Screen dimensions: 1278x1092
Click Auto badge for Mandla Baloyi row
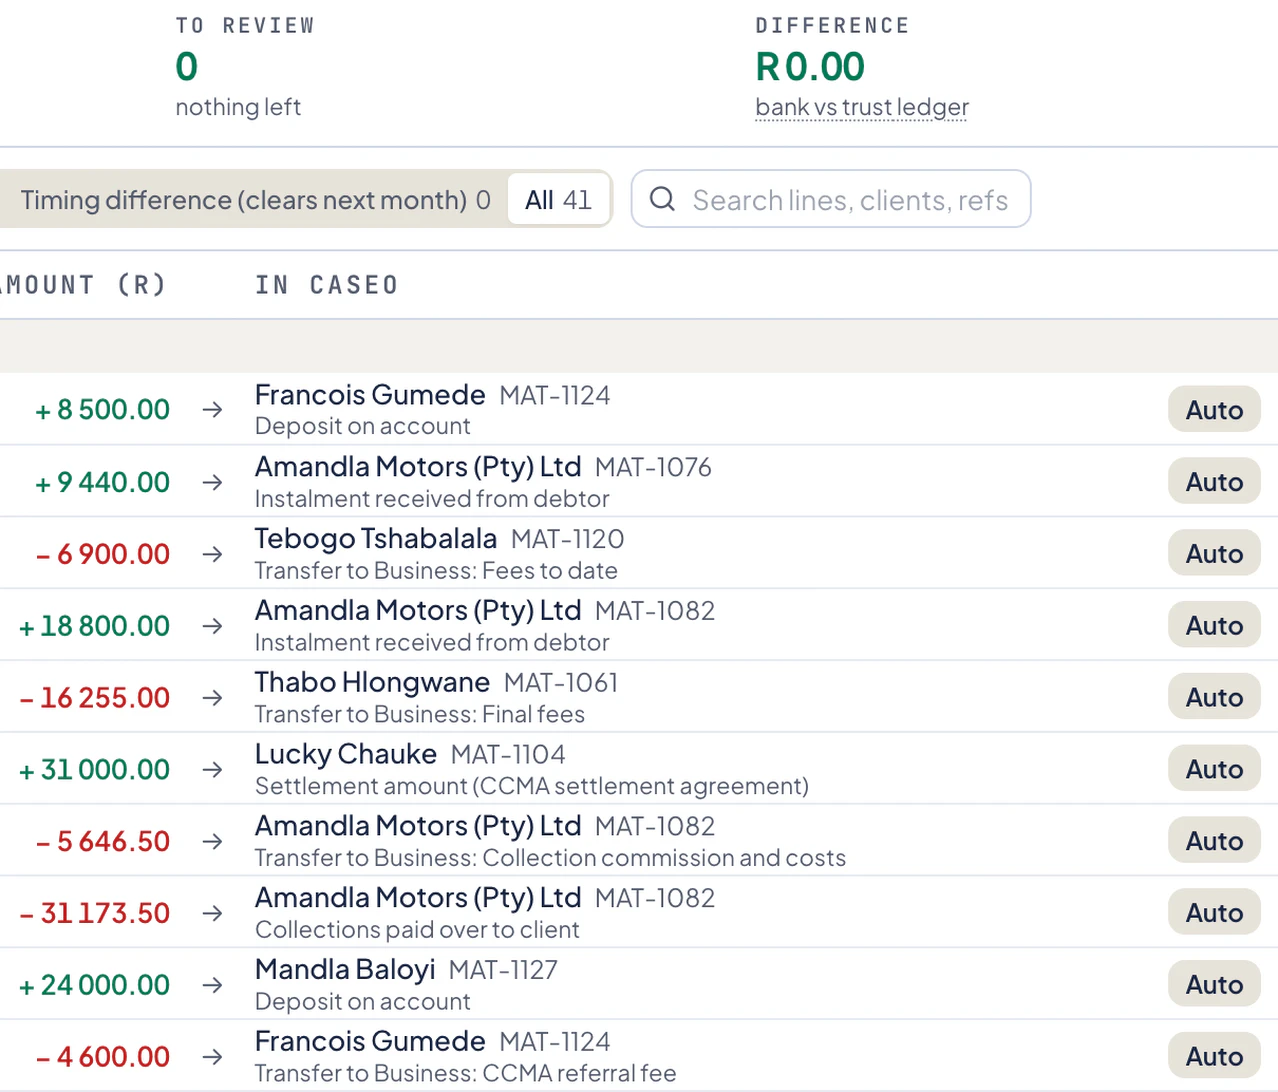pyautogui.click(x=1214, y=985)
